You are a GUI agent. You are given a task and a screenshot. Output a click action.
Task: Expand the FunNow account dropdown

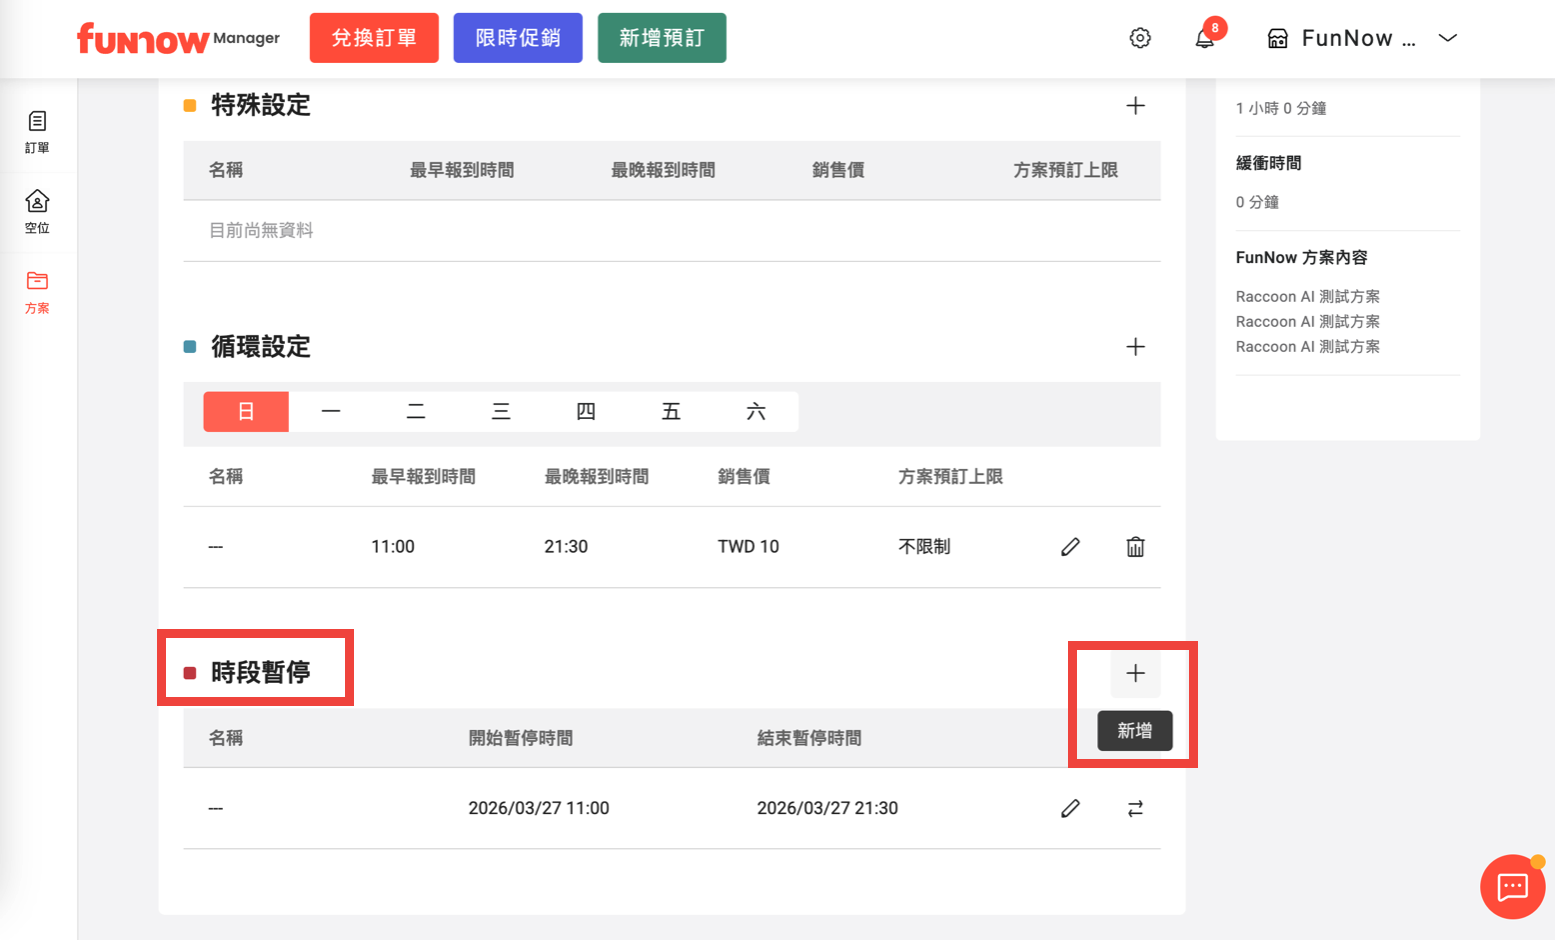pyautogui.click(x=1446, y=38)
